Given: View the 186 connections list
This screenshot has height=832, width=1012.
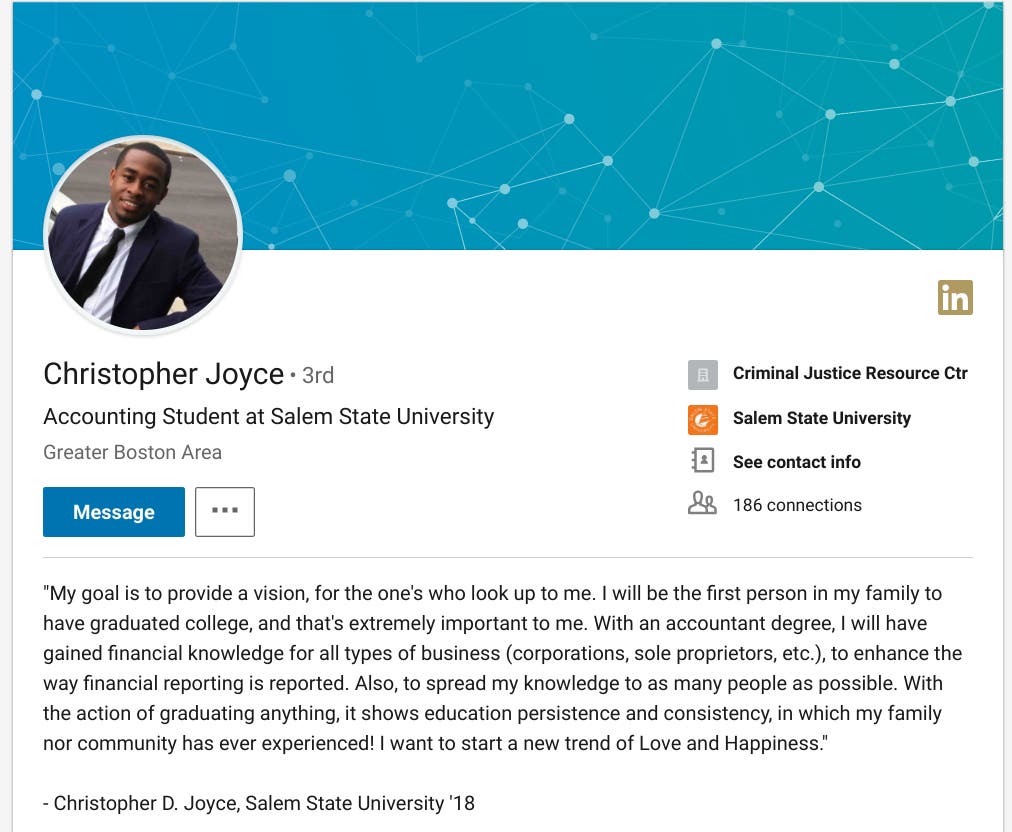Looking at the screenshot, I should click(797, 505).
